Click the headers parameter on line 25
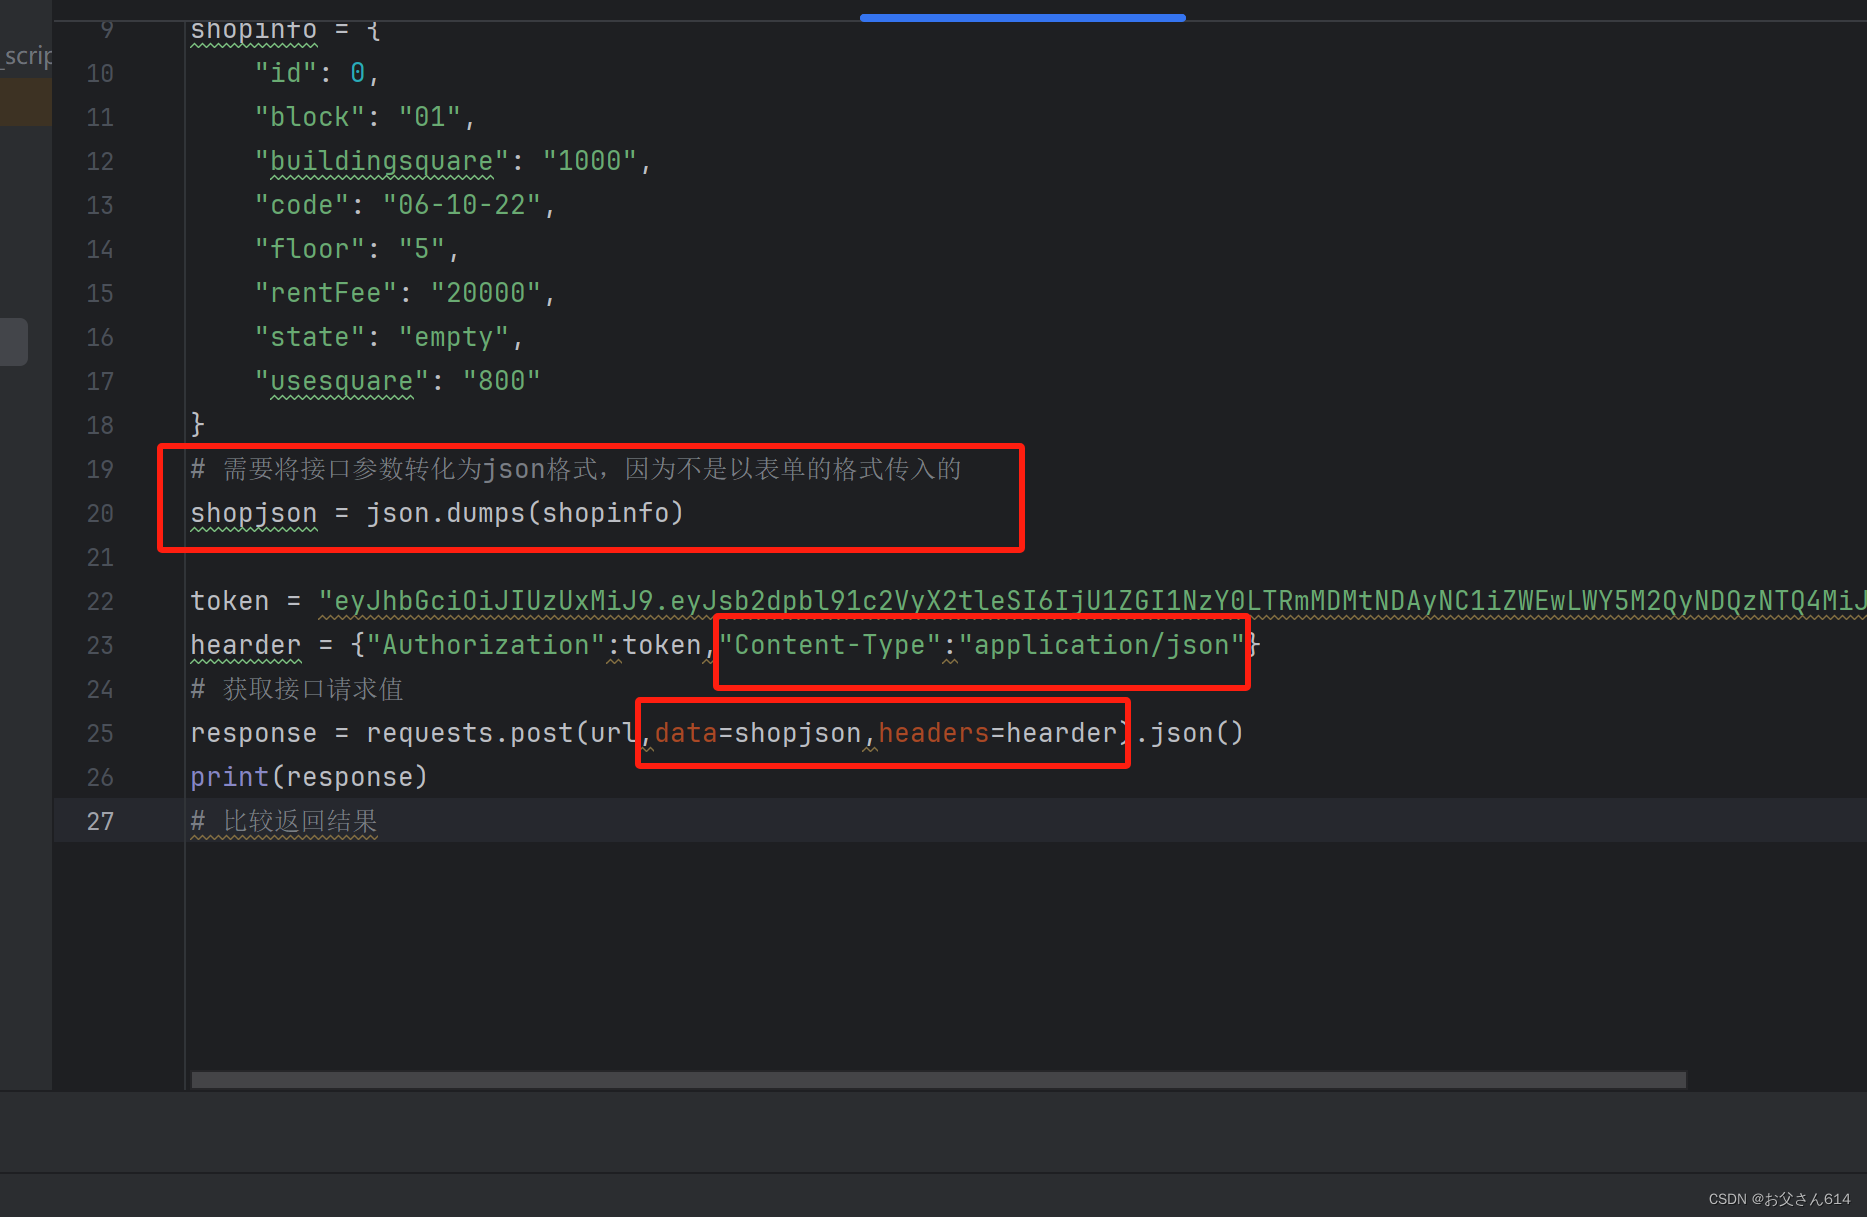 click(933, 732)
